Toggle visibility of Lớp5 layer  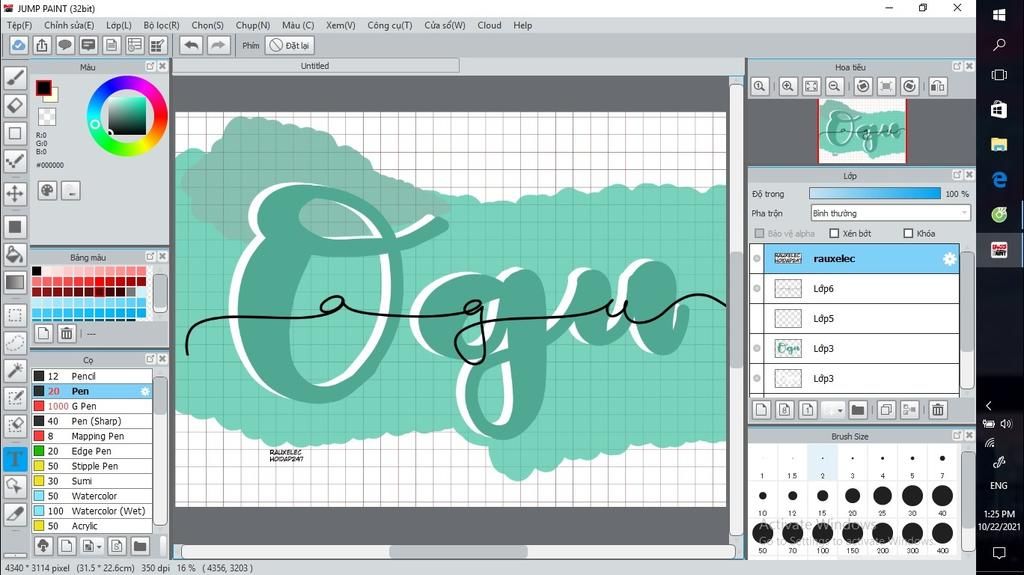pos(757,318)
